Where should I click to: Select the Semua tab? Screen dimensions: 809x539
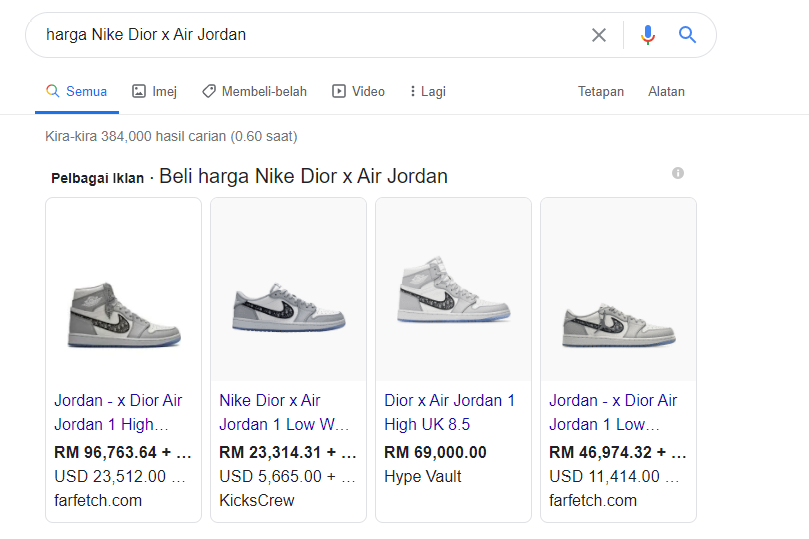point(77,91)
